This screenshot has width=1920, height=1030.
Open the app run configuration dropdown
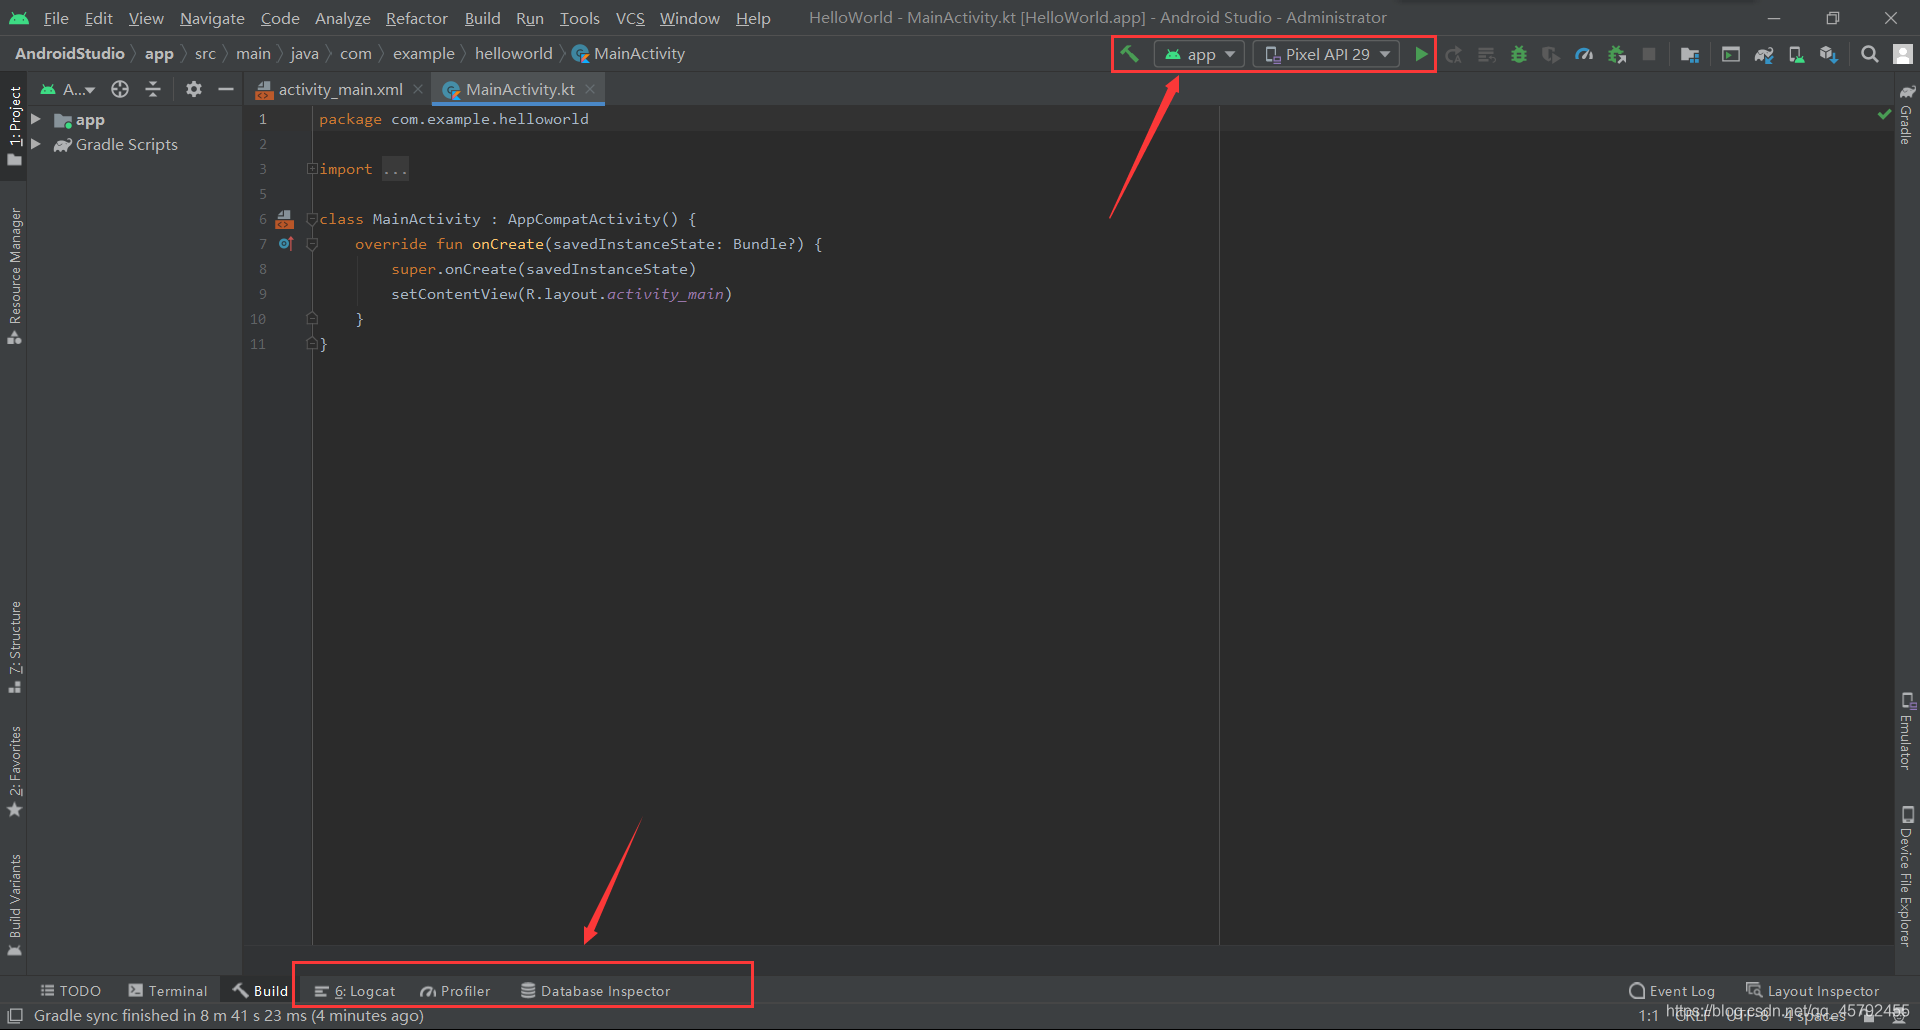(x=1200, y=54)
